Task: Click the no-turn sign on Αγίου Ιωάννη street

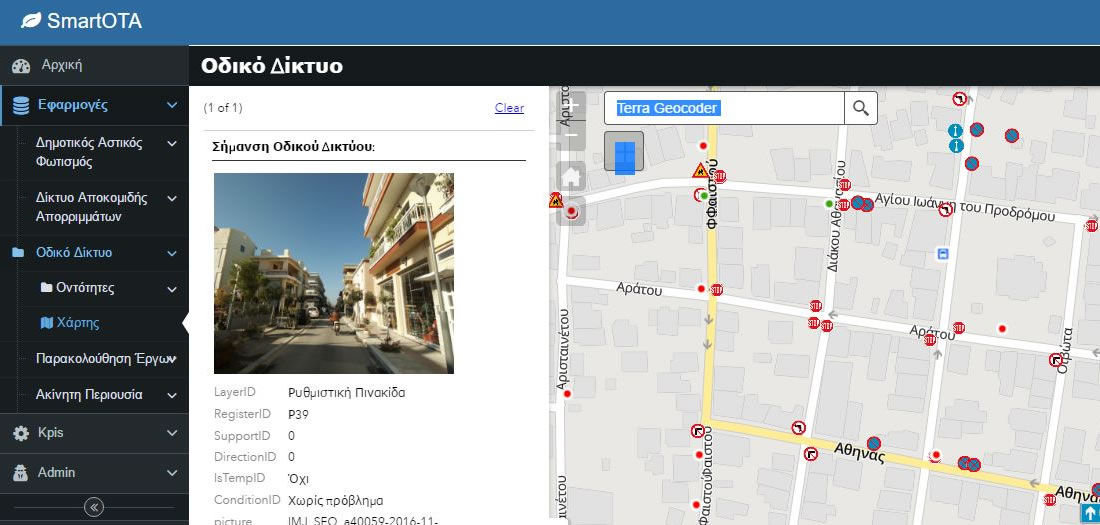Action: tap(945, 209)
